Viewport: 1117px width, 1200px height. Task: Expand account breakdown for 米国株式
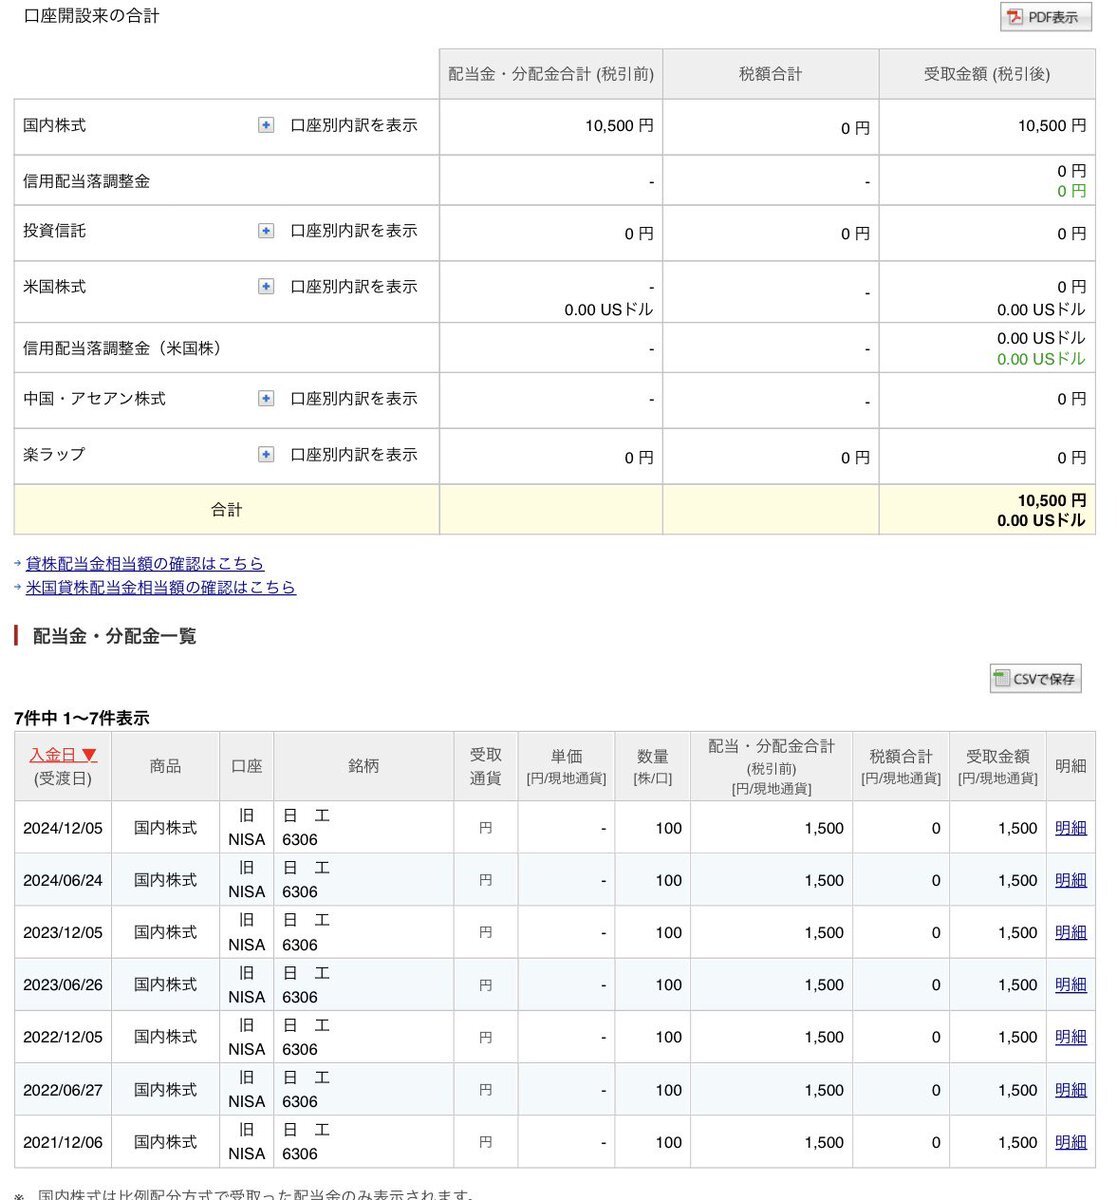(x=266, y=287)
